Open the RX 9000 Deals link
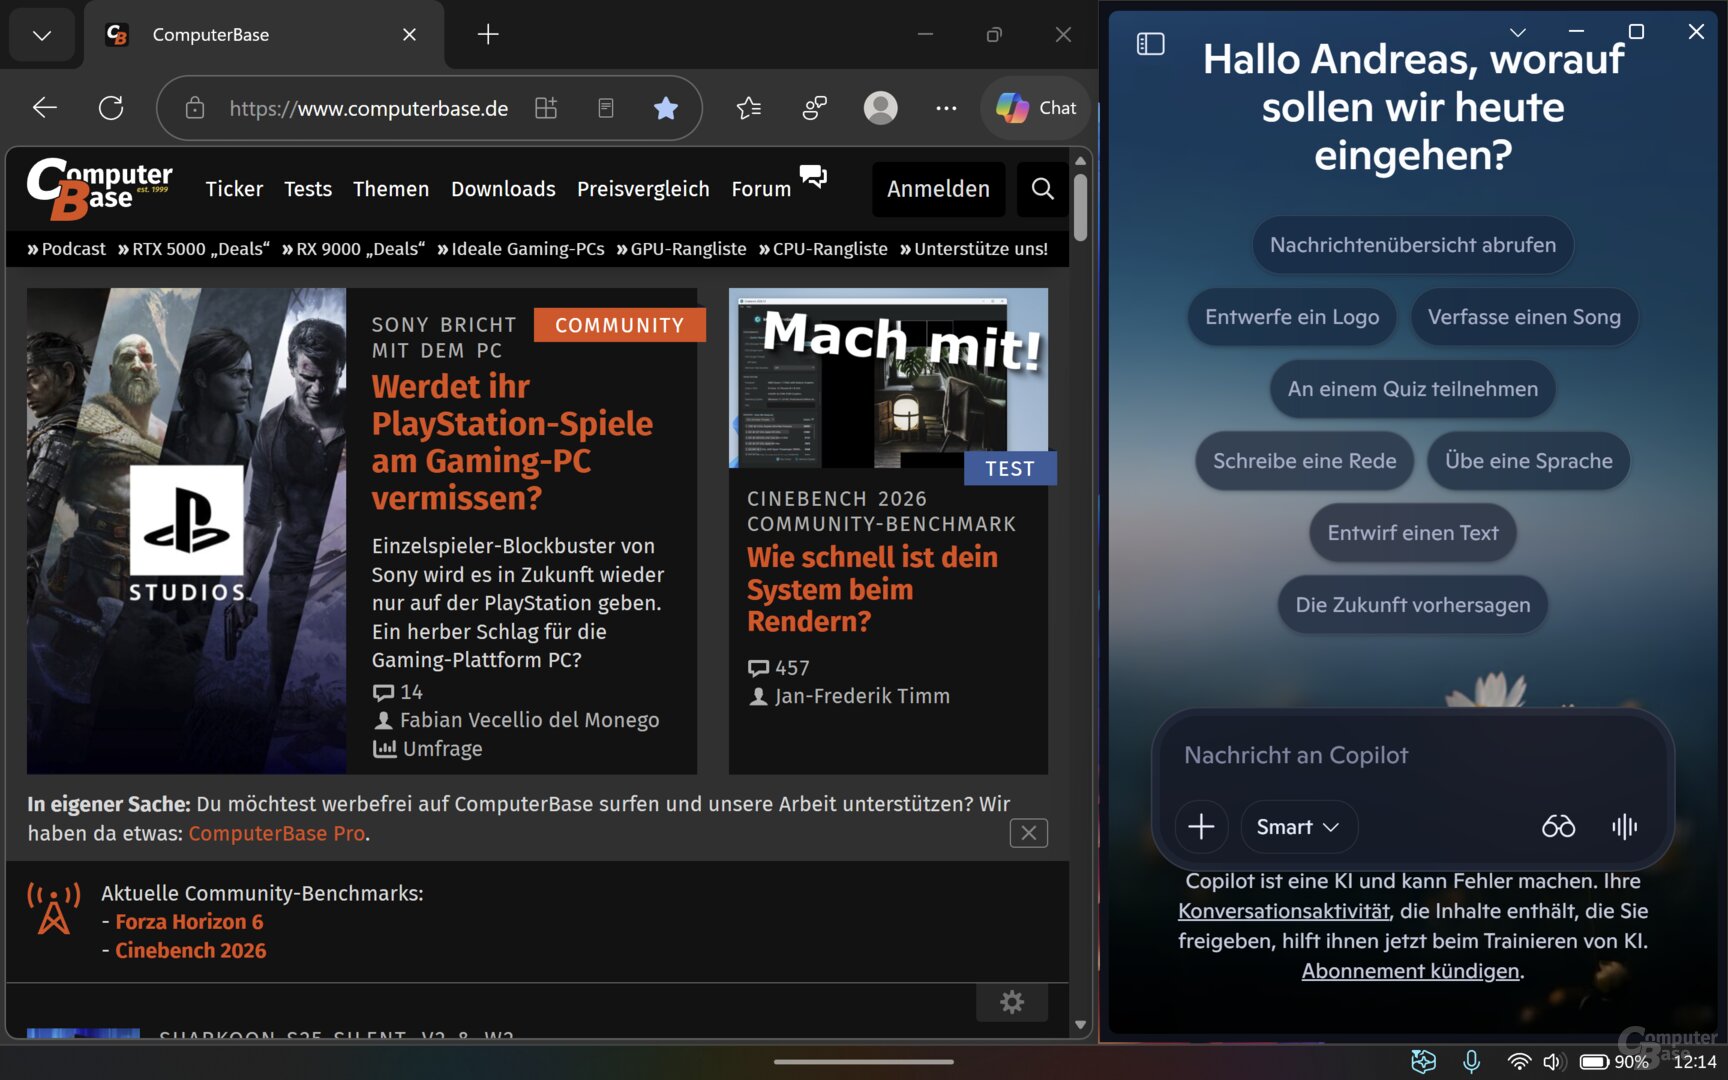Viewport: 1728px width, 1080px height. tap(353, 249)
